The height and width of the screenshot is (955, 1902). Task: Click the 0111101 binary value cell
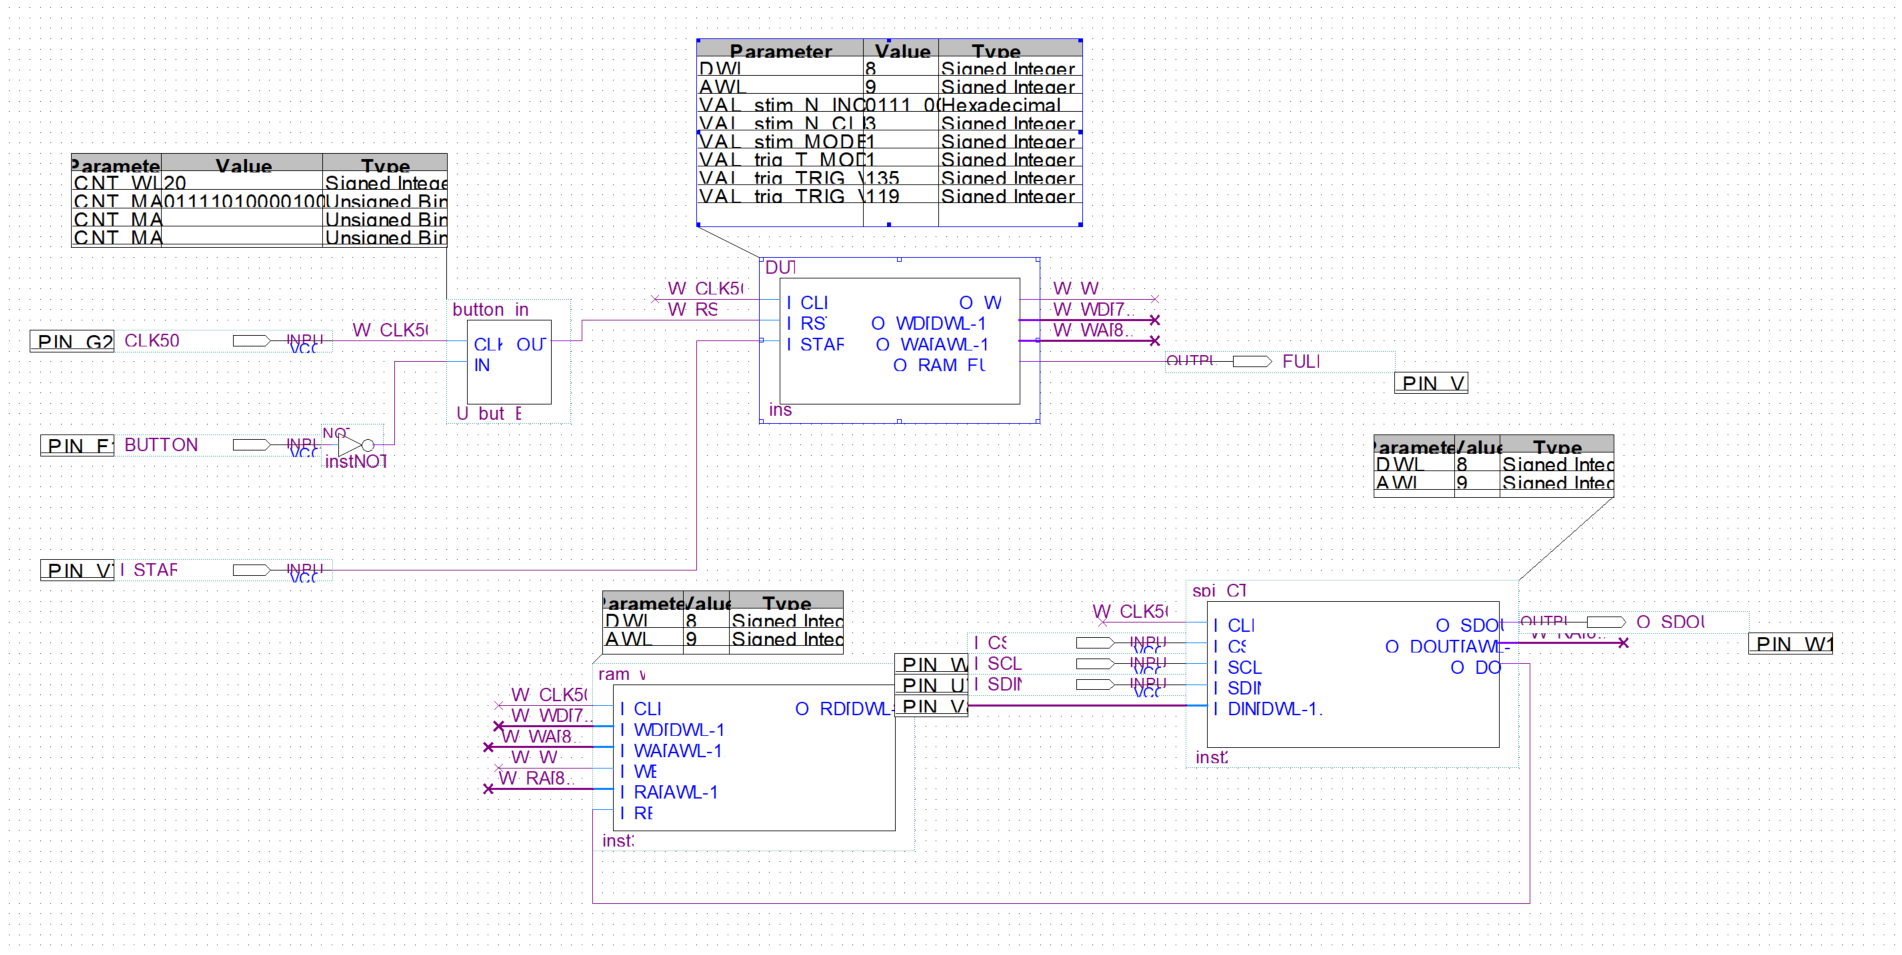tap(242, 202)
